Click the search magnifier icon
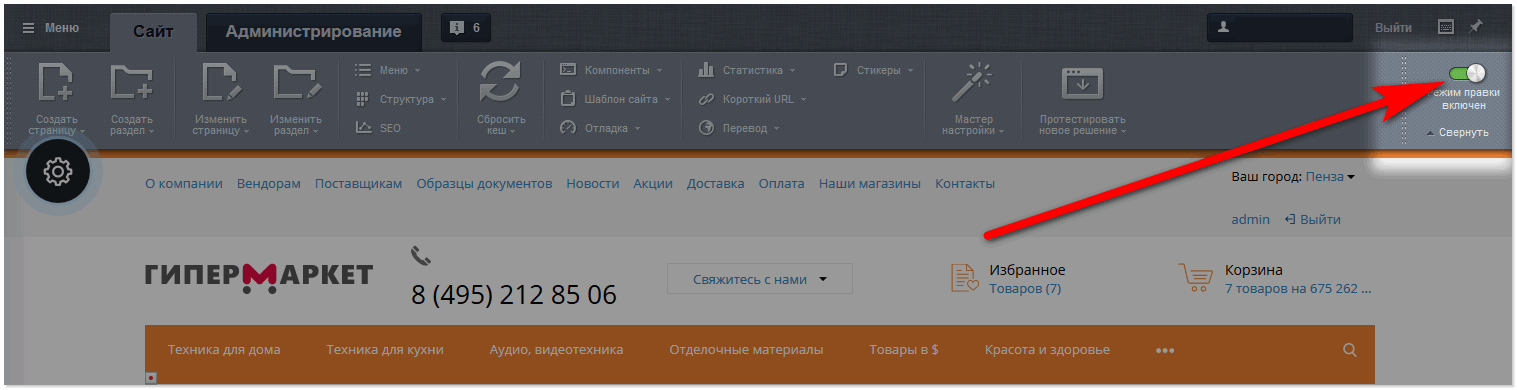 pyautogui.click(x=1350, y=350)
